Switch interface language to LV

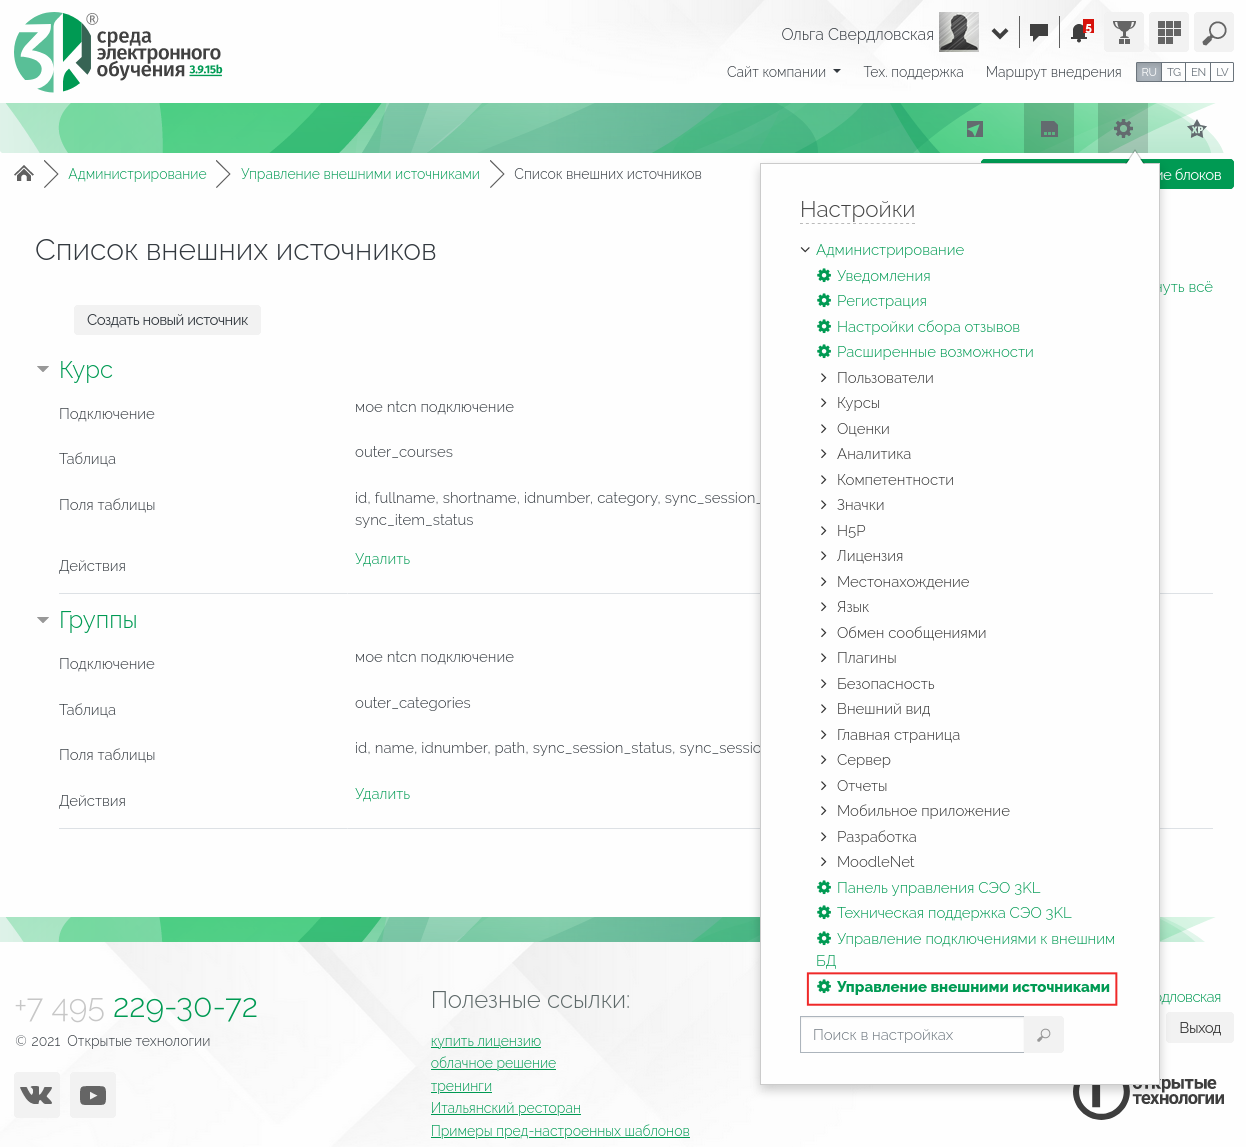click(1222, 72)
